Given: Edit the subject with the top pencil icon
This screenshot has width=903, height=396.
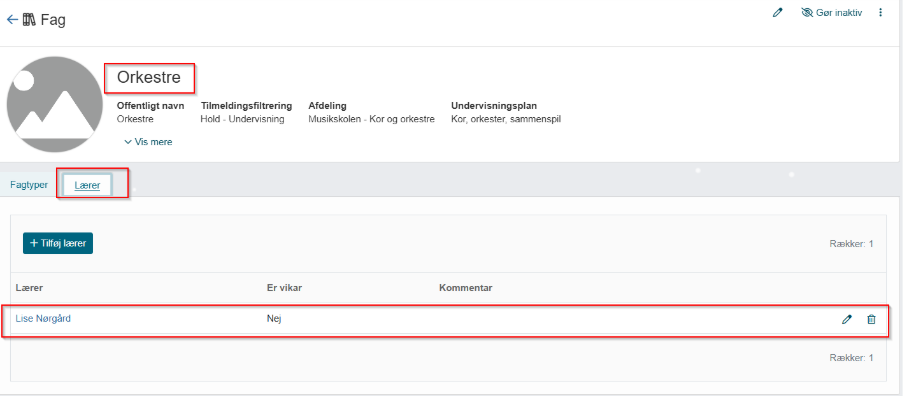Looking at the screenshot, I should point(778,12).
